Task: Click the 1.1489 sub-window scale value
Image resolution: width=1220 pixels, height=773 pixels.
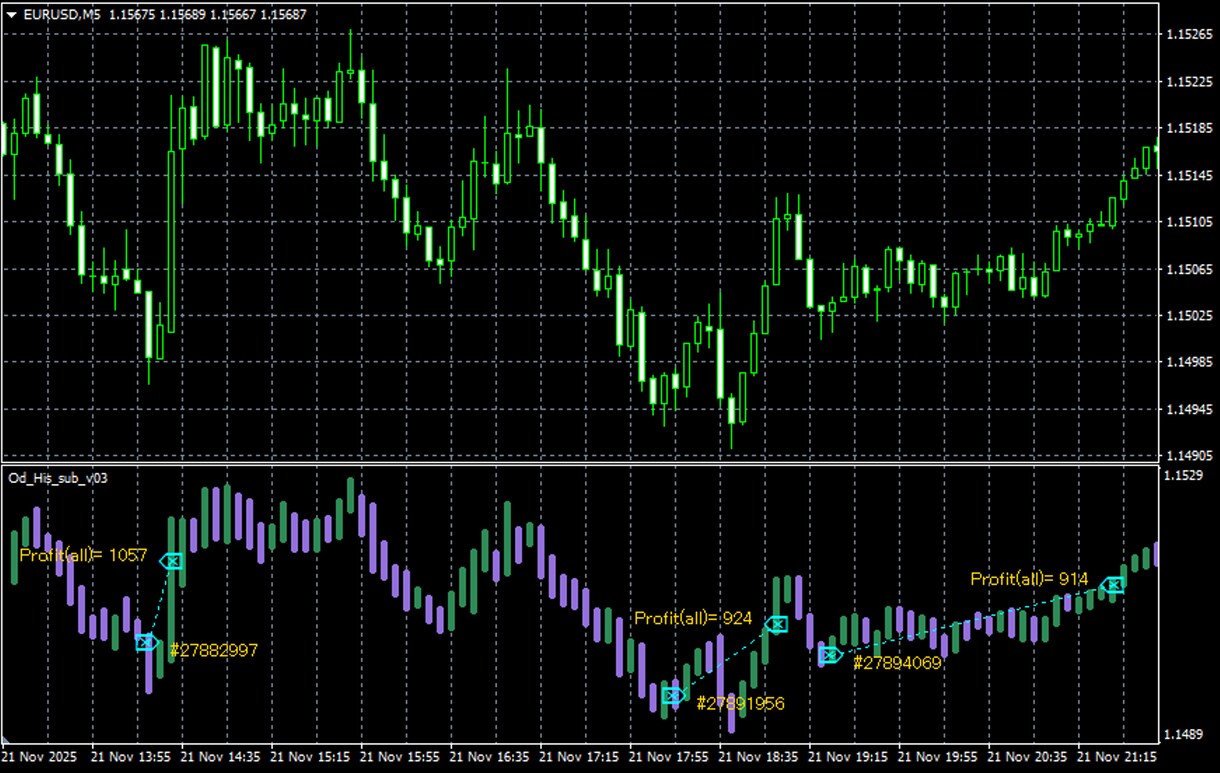Action: click(1185, 734)
